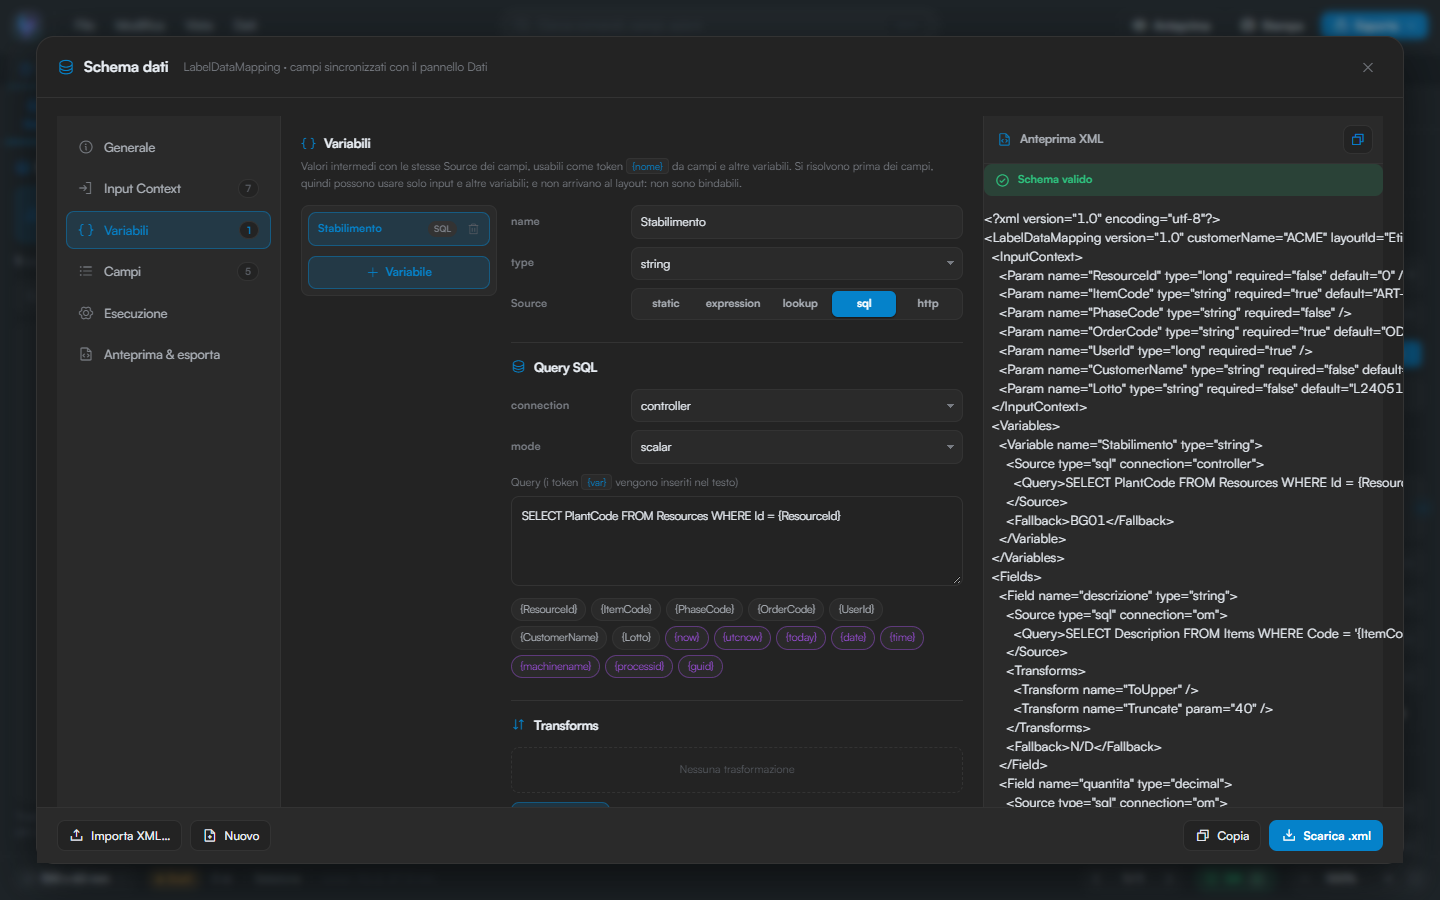
Task: Choose lookup source type
Action: pos(799,304)
